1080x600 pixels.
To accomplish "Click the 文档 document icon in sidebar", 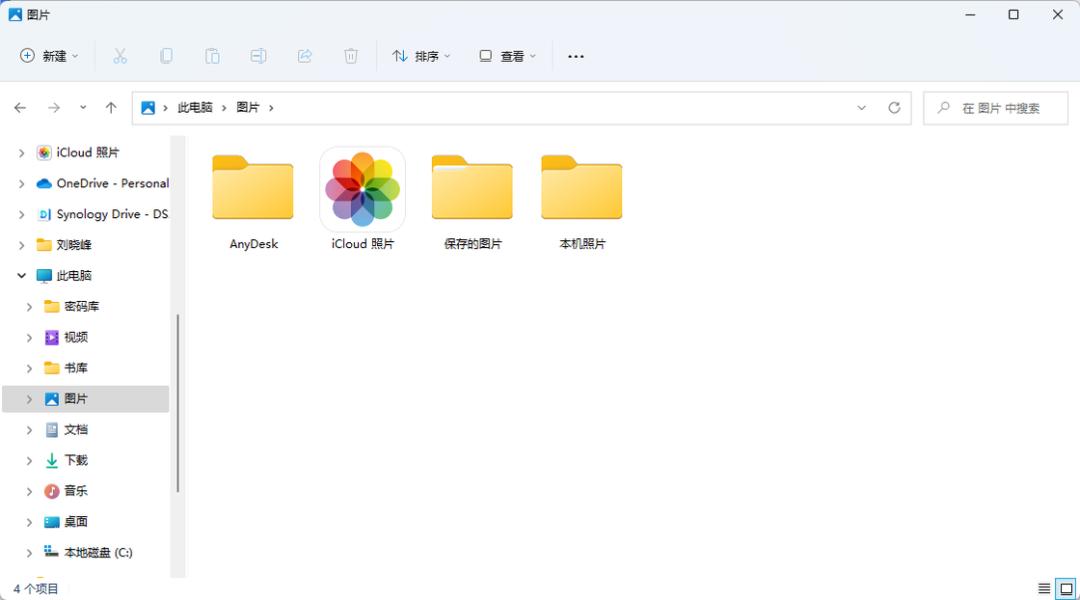I will (x=52, y=430).
